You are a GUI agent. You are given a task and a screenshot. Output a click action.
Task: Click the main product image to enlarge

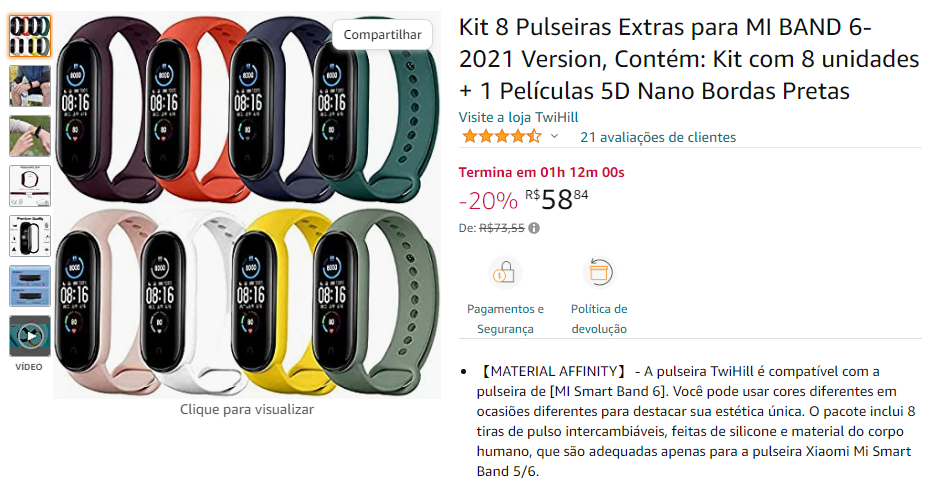click(x=247, y=205)
